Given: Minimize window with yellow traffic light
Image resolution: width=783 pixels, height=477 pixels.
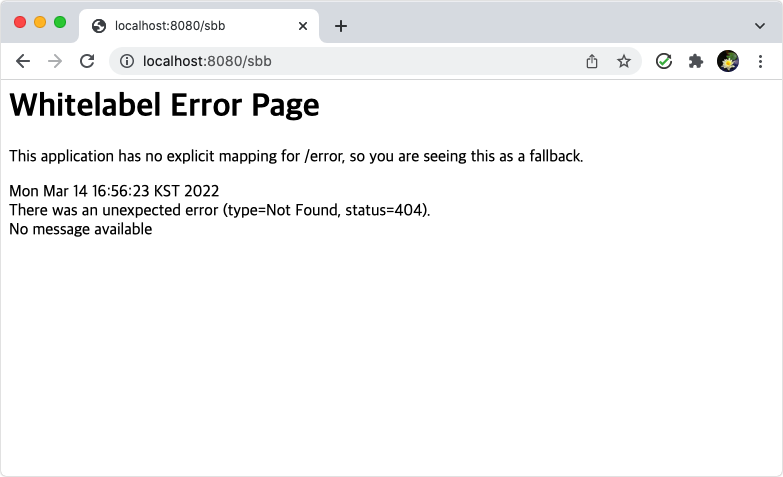Looking at the screenshot, I should 40,22.
